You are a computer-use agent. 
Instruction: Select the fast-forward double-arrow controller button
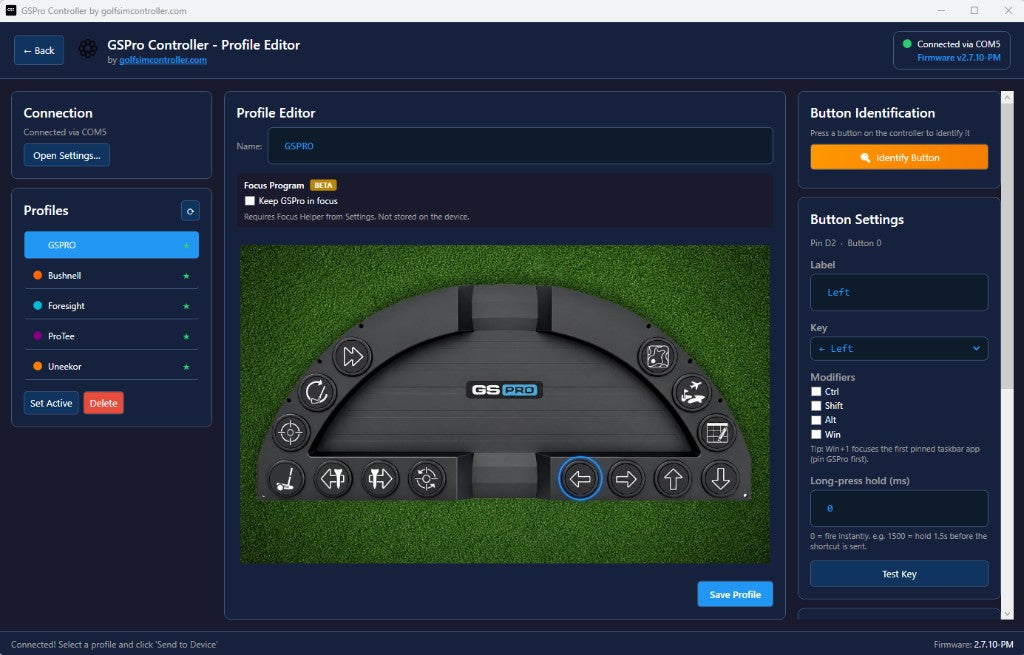pos(353,357)
